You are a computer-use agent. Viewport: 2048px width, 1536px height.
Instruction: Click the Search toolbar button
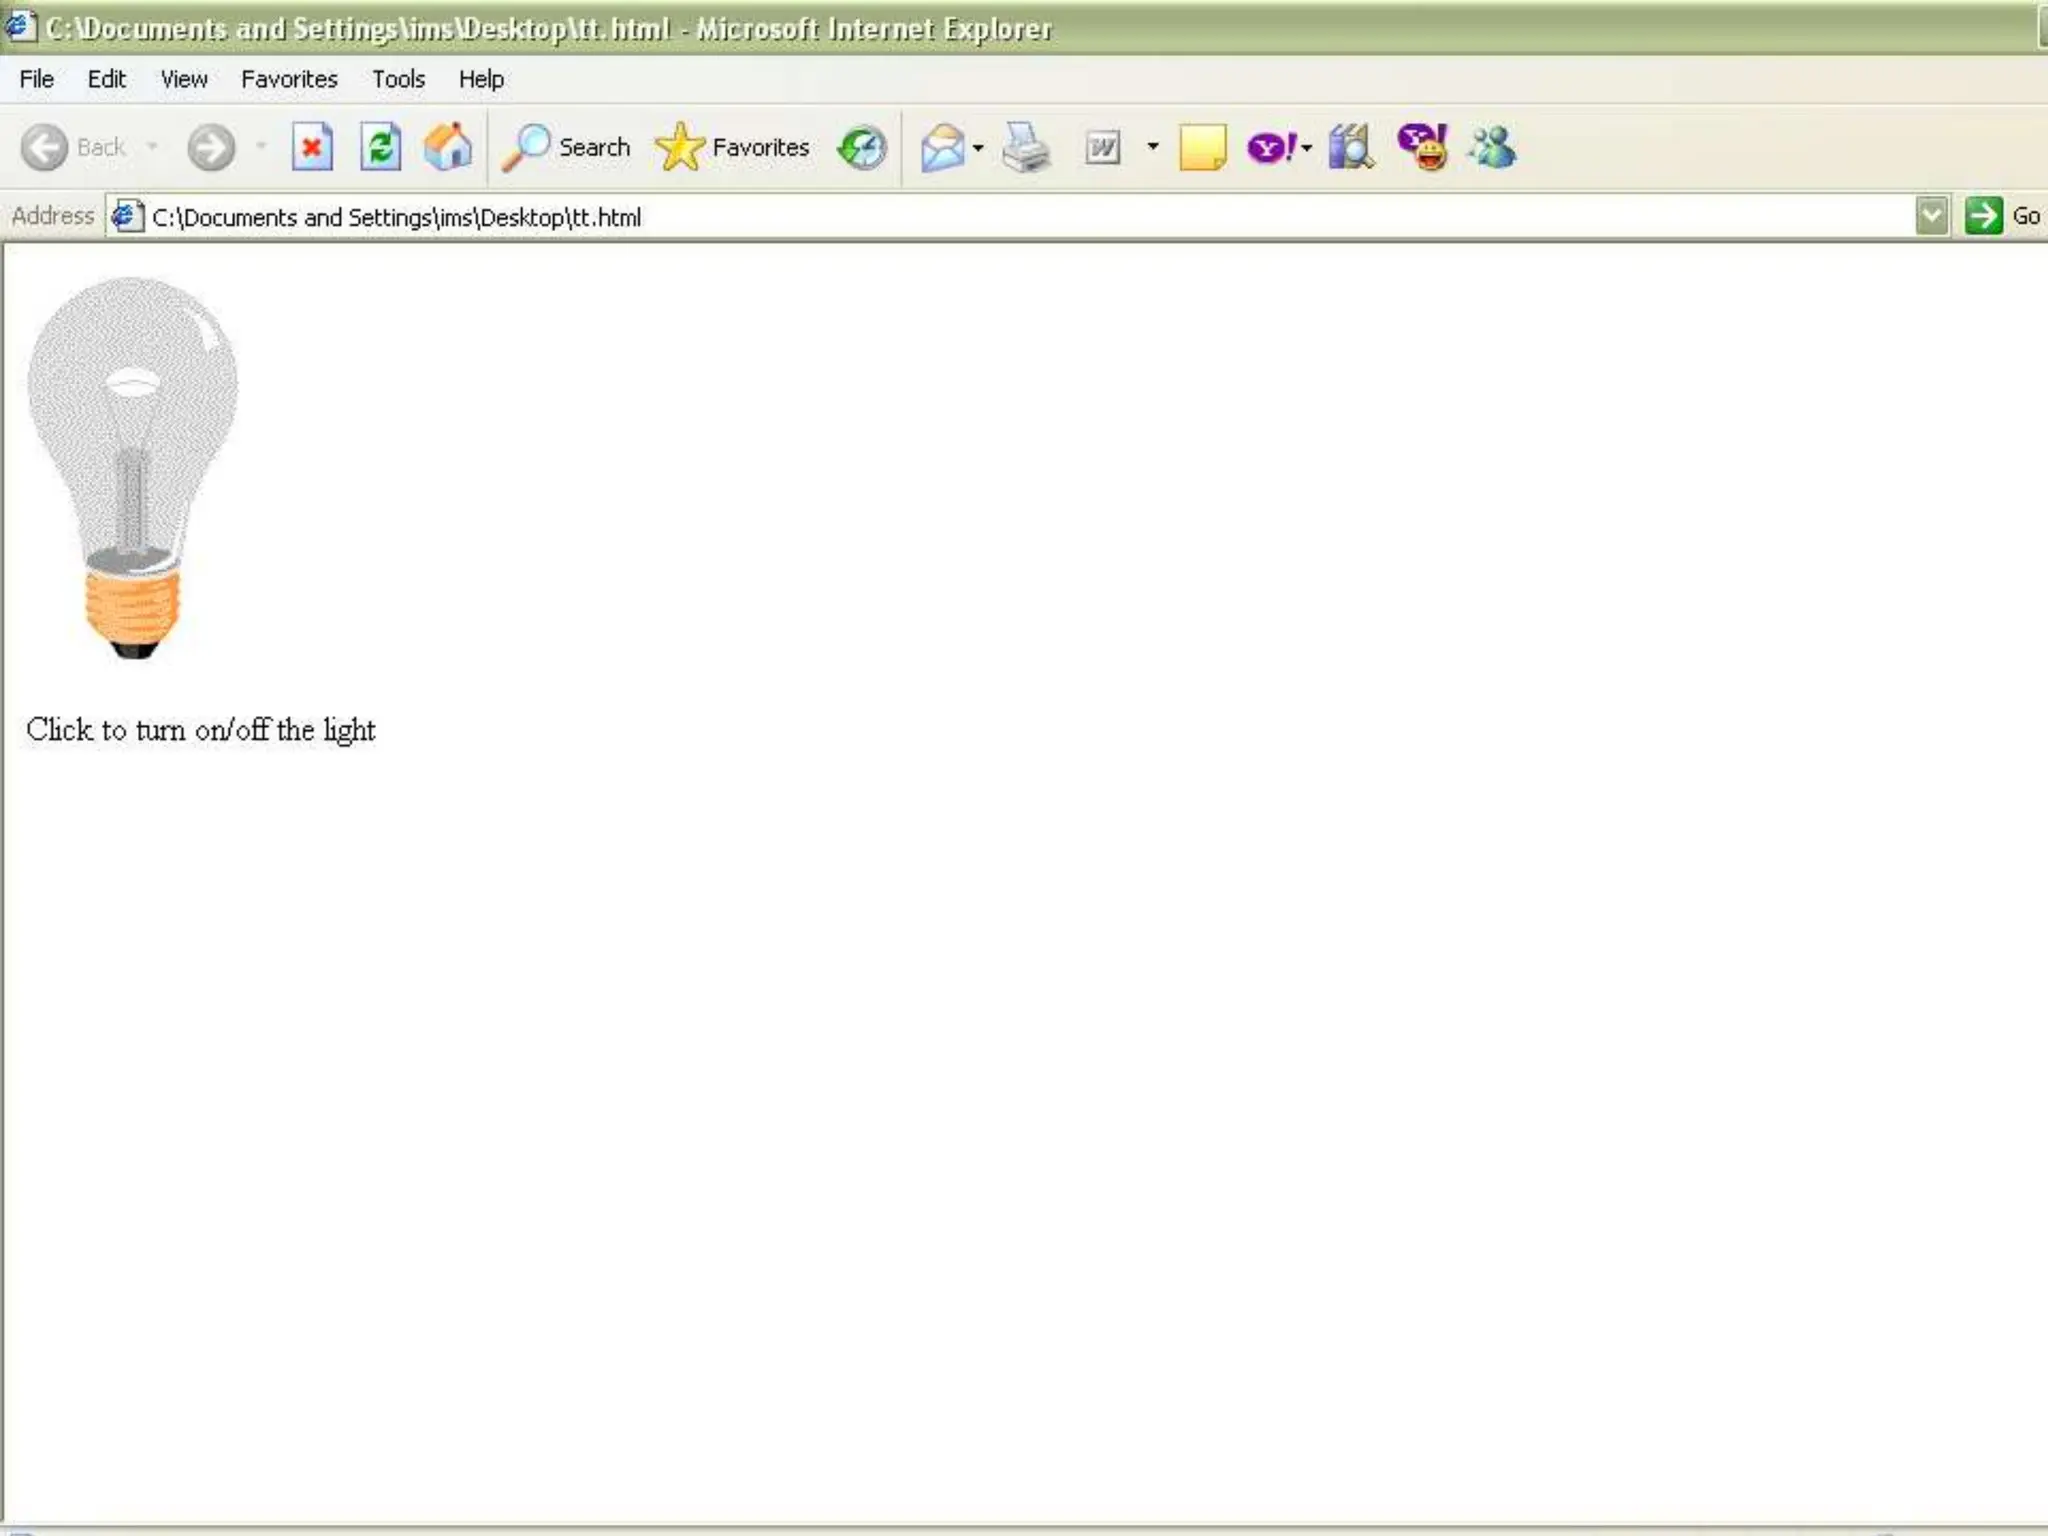[x=567, y=148]
